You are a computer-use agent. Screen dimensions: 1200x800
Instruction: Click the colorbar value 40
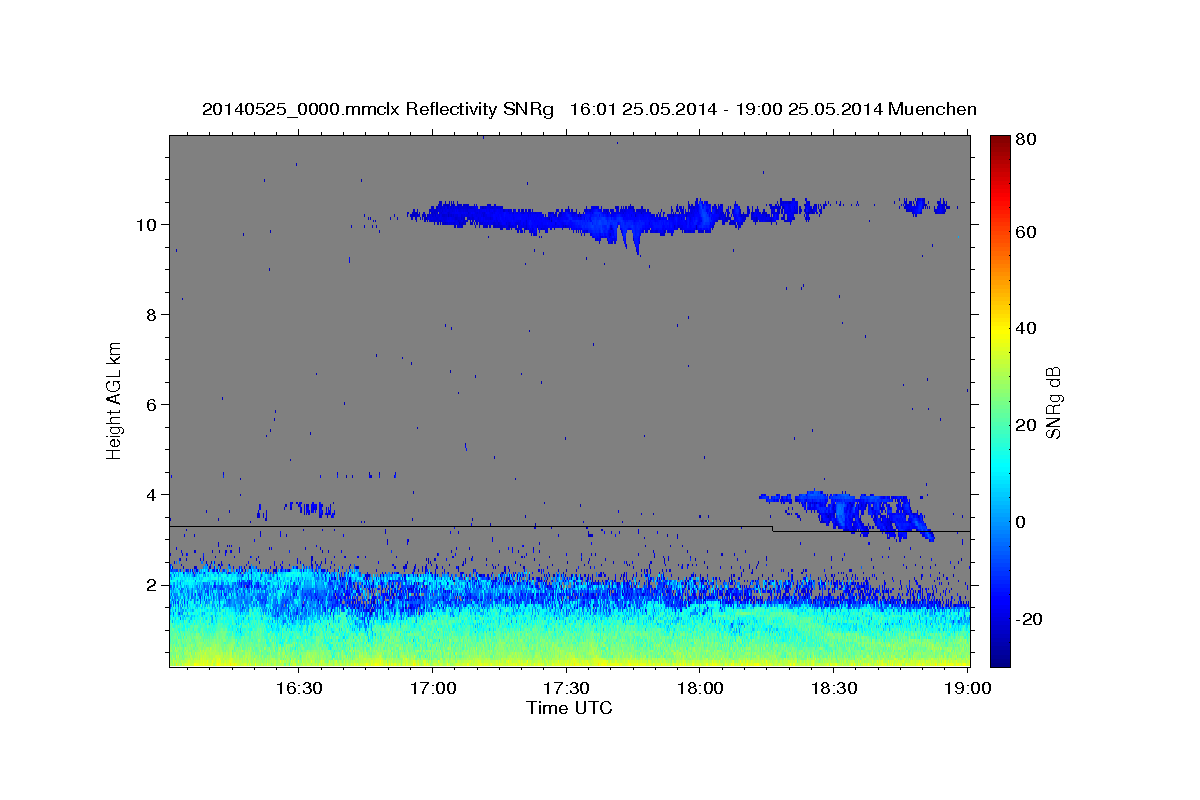click(1025, 328)
